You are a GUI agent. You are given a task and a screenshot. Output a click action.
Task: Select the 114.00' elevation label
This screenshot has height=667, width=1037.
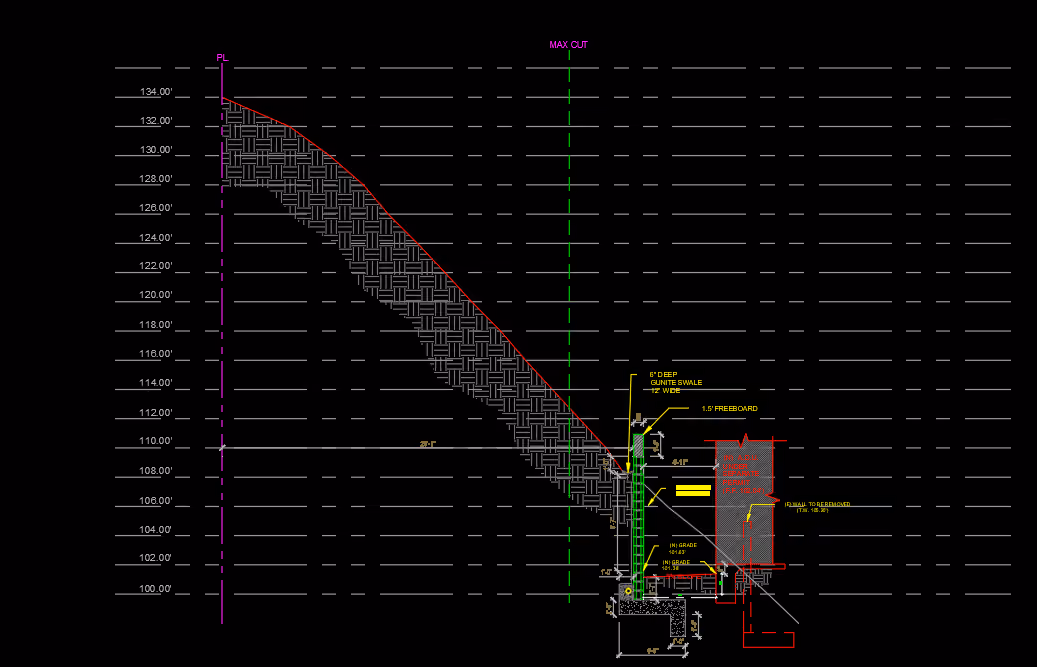156,383
